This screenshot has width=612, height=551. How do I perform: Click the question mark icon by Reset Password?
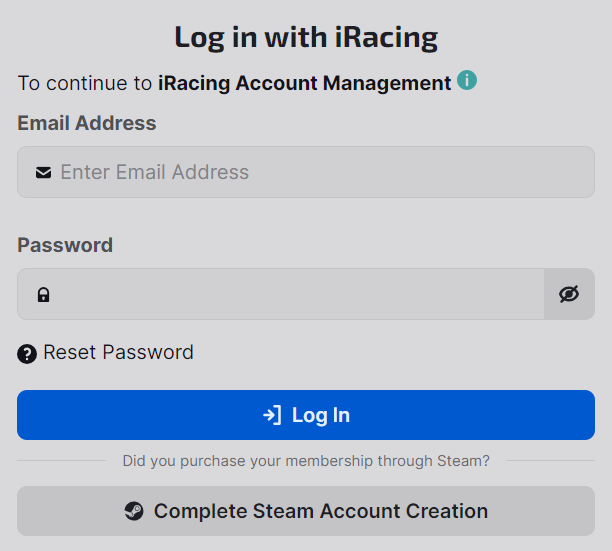27,354
